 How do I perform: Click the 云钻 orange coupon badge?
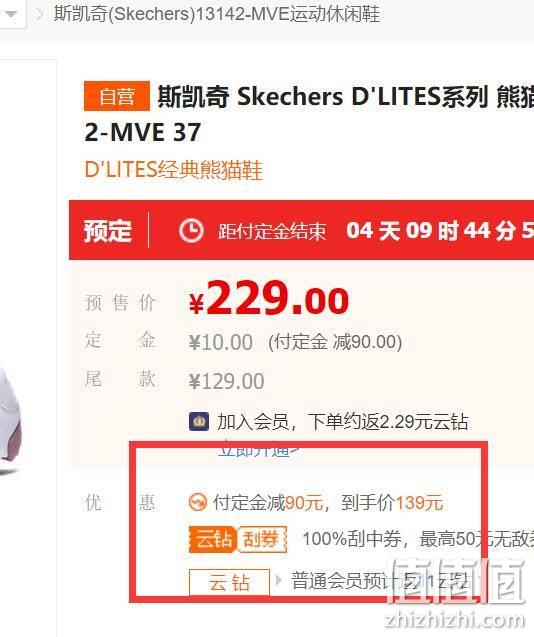click(x=213, y=539)
